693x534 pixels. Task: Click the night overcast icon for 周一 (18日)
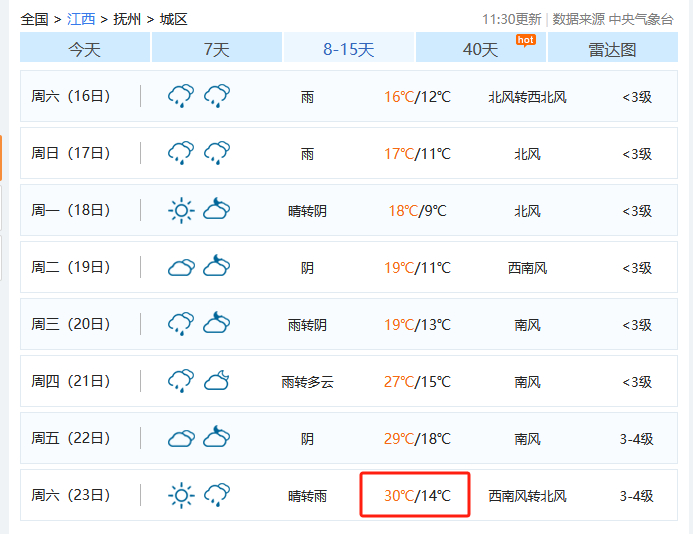[217, 209]
